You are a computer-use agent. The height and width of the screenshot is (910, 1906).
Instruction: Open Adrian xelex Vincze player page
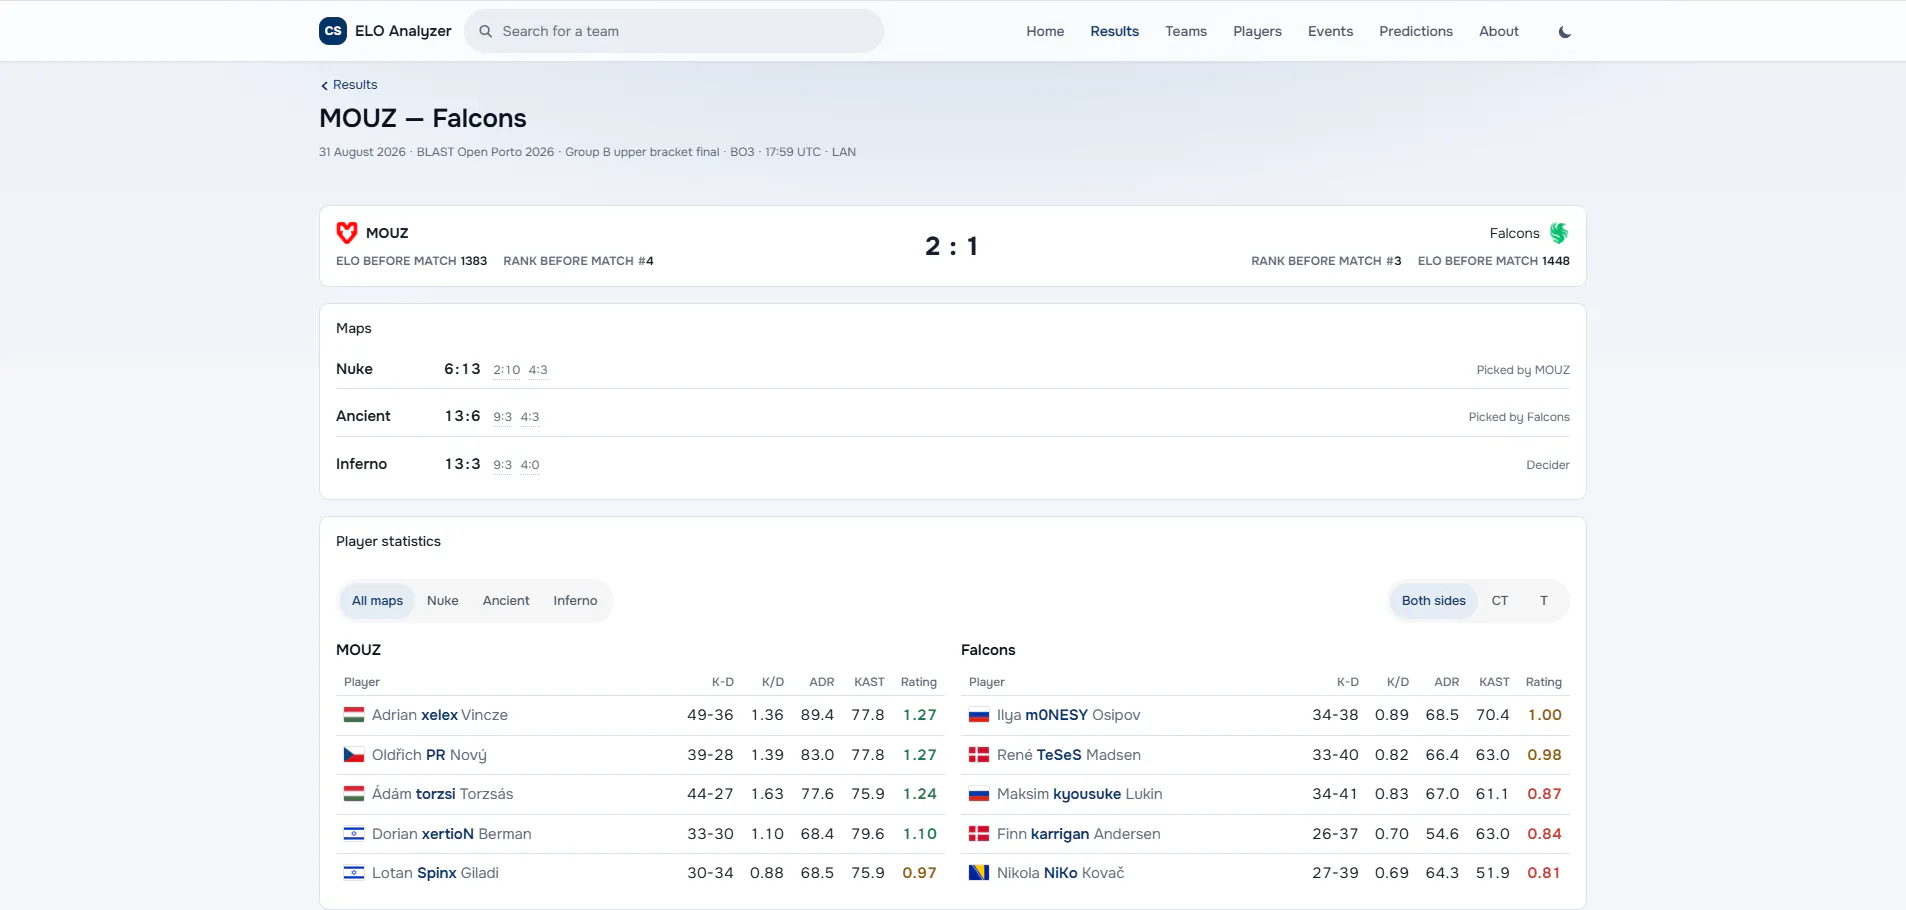pos(440,715)
